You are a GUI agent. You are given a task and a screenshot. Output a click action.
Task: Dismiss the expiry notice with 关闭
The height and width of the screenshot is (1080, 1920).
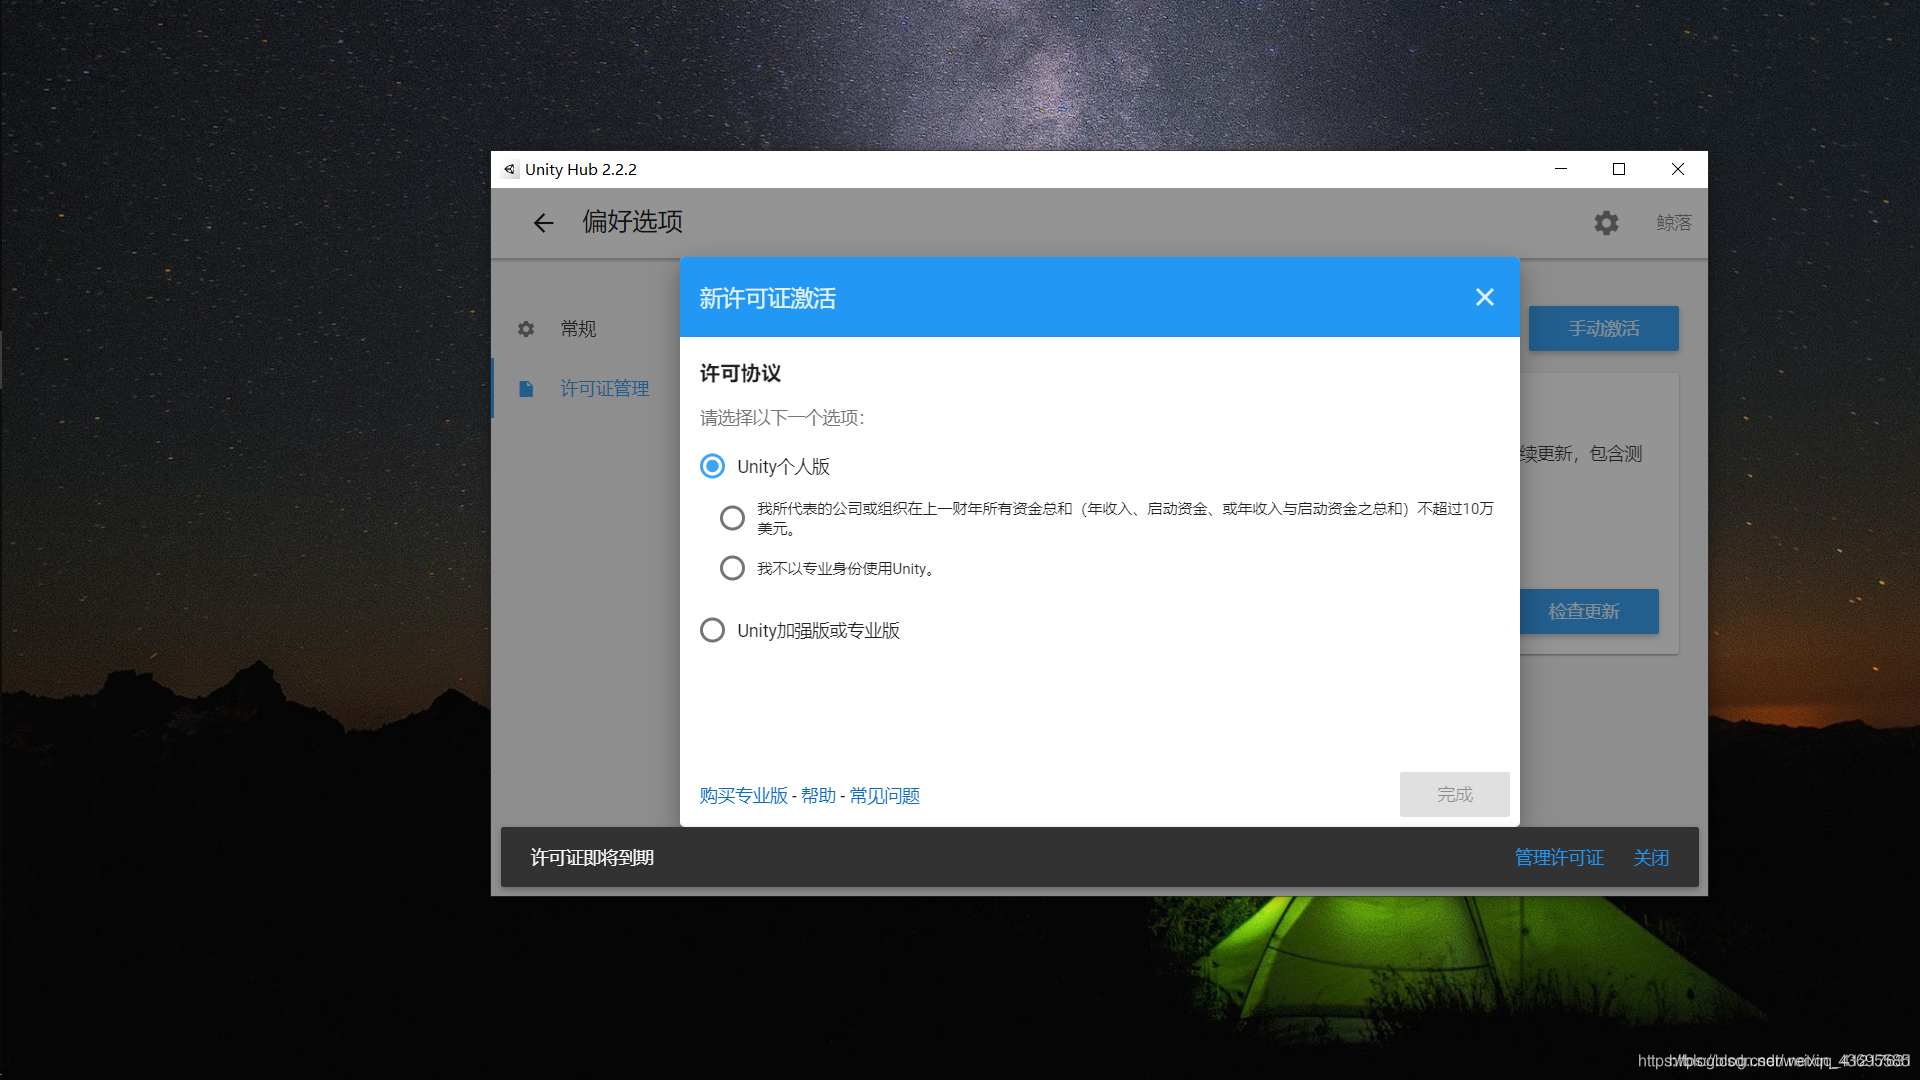point(1651,858)
